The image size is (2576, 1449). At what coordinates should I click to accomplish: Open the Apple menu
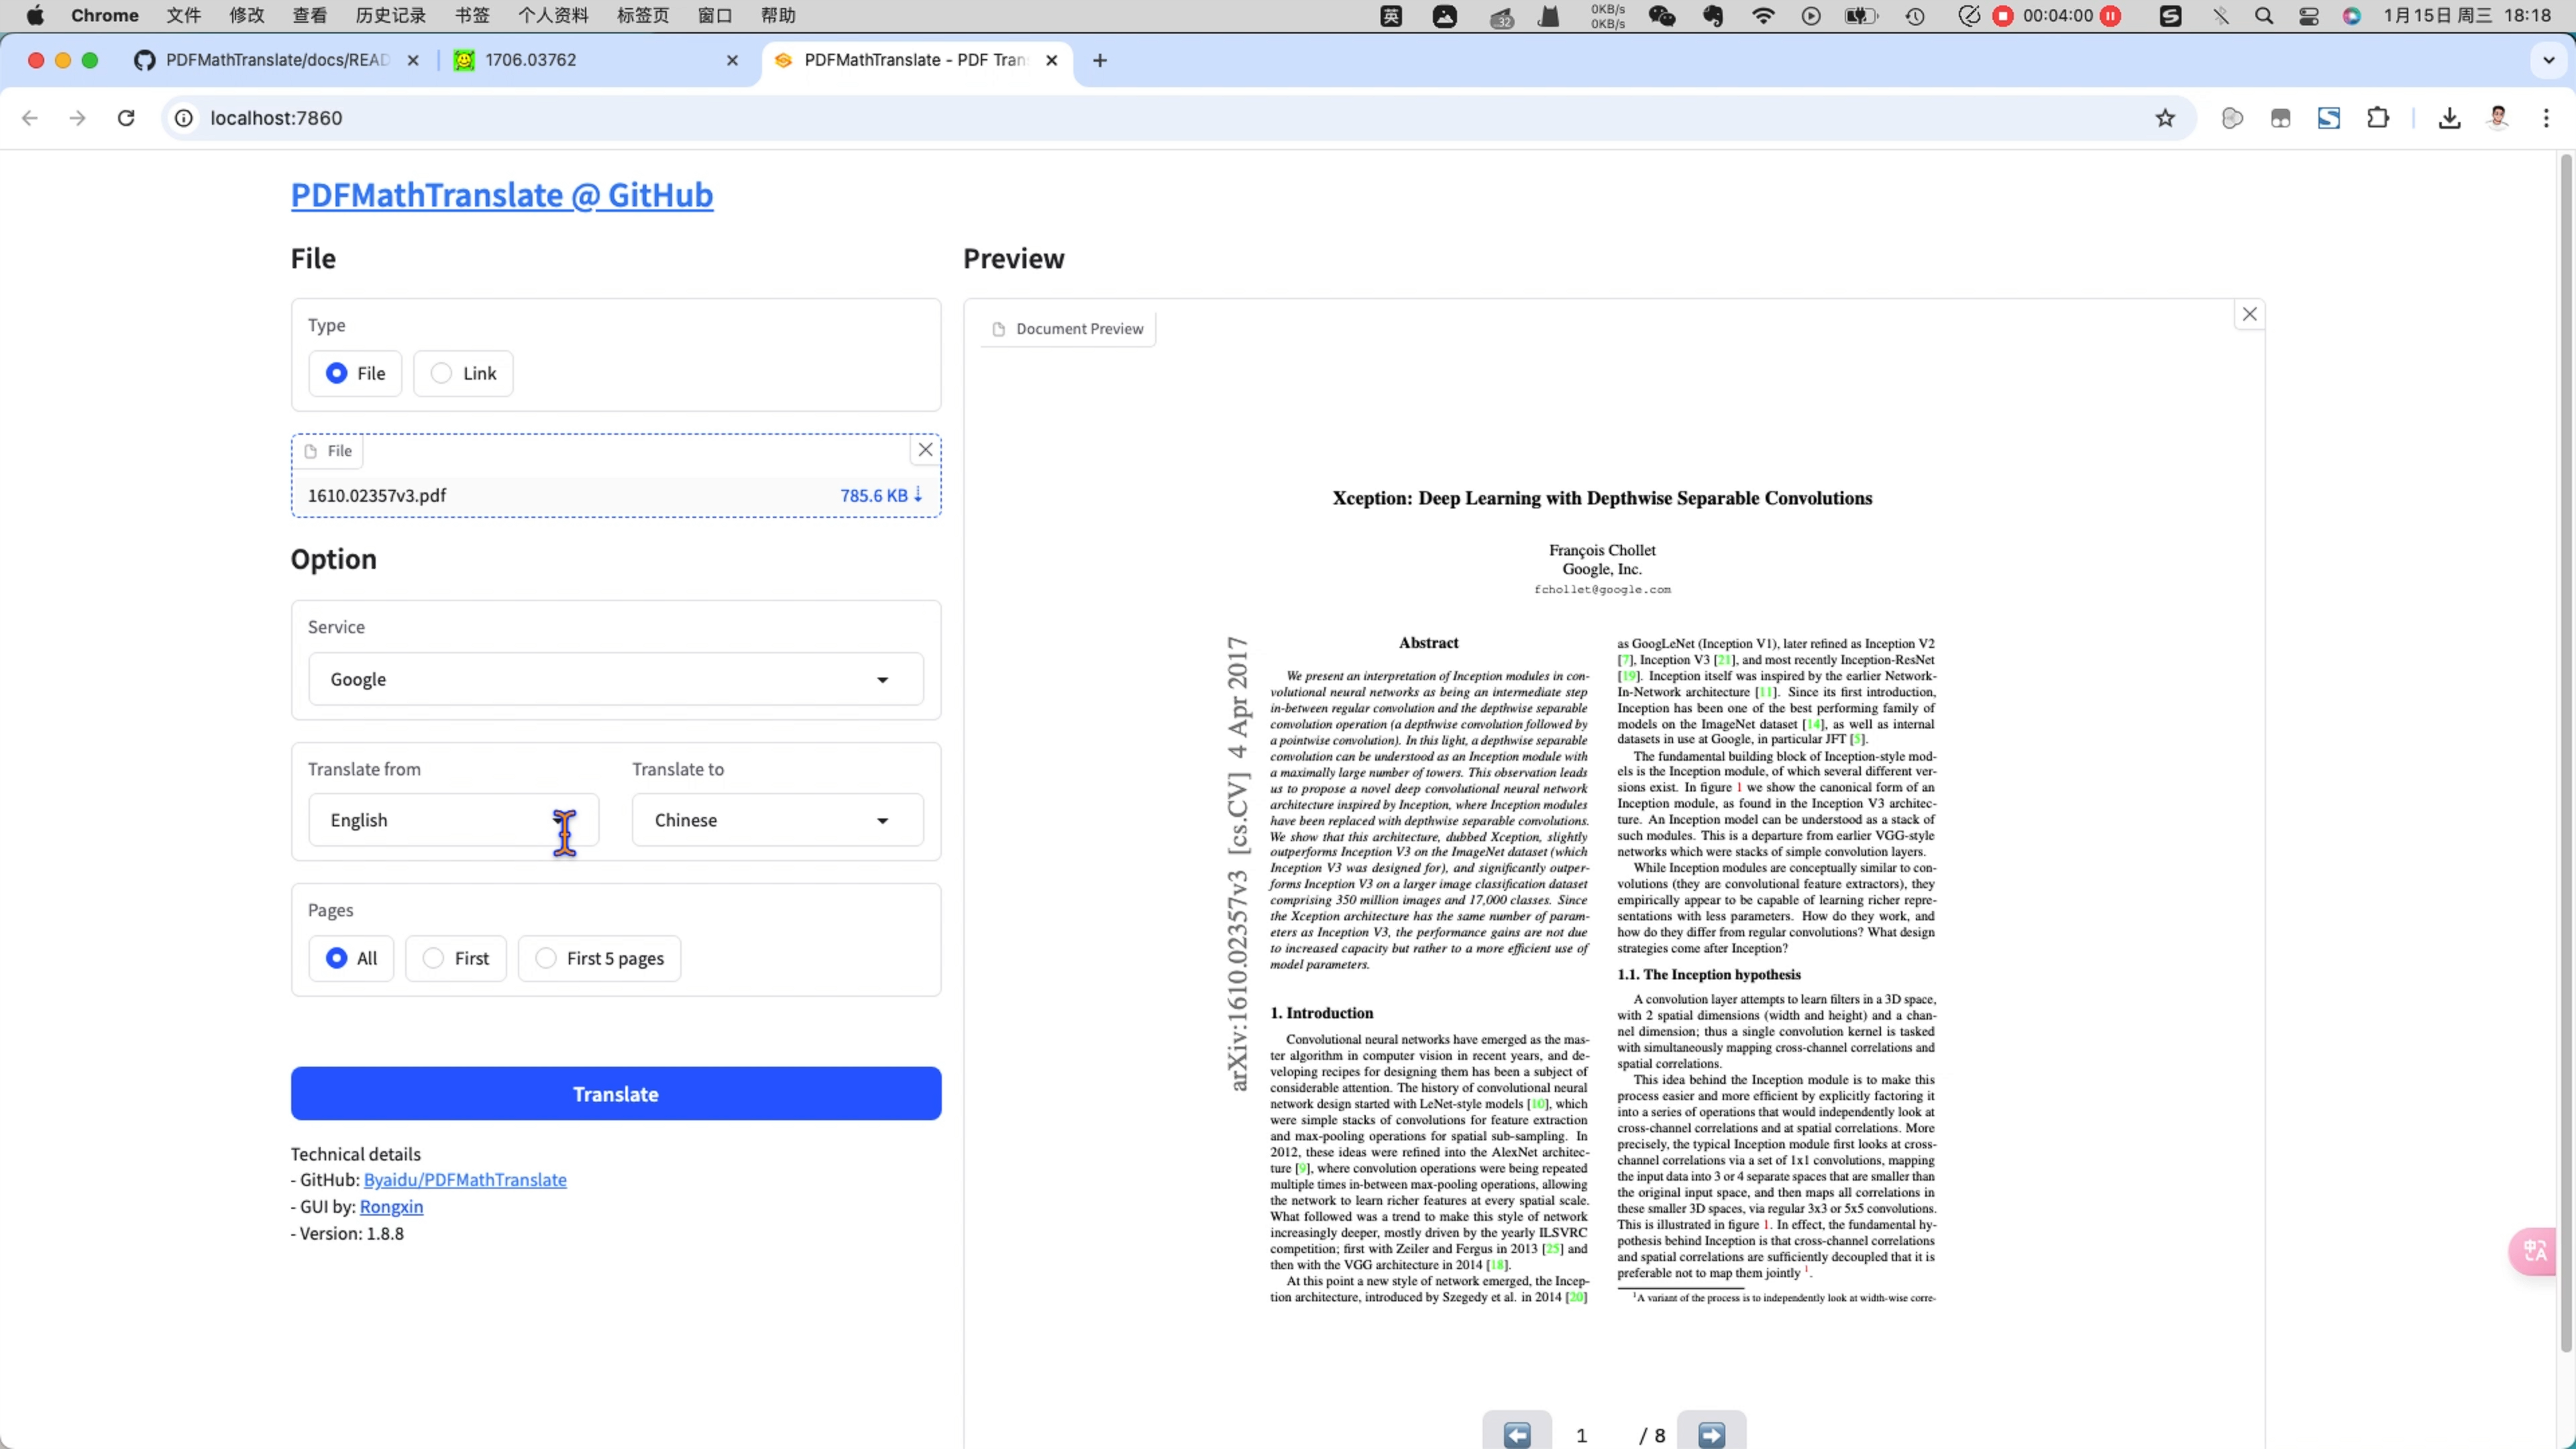coord(35,15)
